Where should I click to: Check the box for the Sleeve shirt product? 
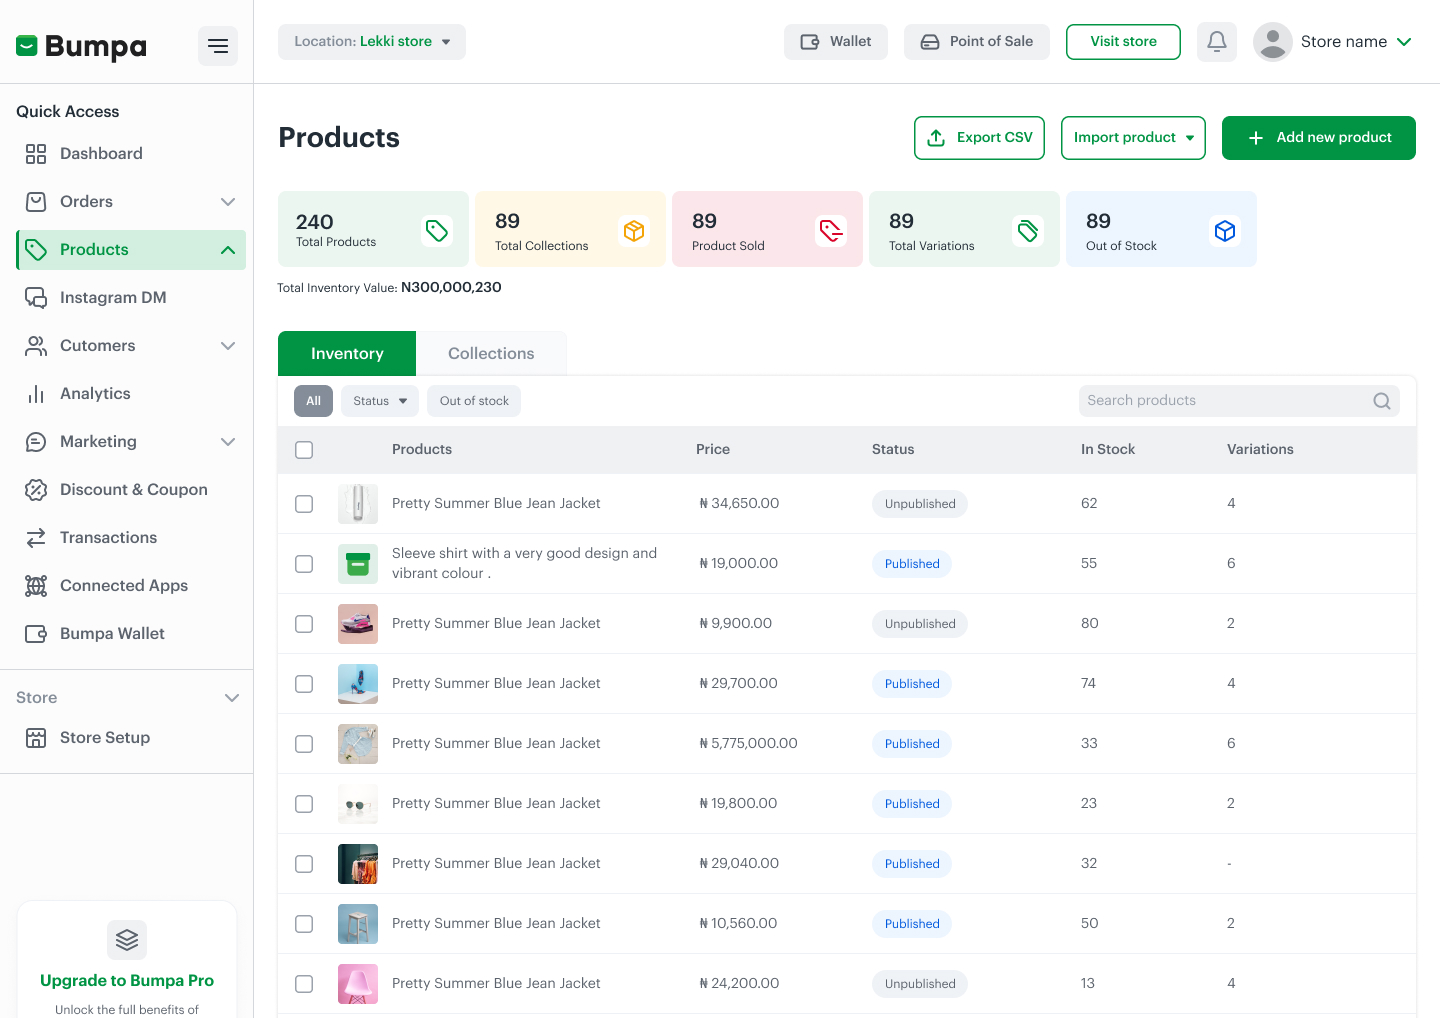point(304,564)
